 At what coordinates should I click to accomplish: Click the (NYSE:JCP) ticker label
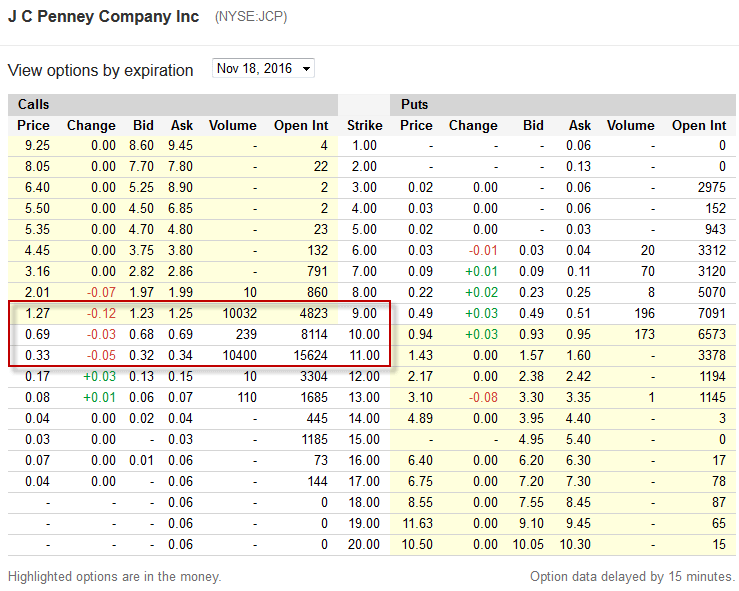tap(251, 17)
